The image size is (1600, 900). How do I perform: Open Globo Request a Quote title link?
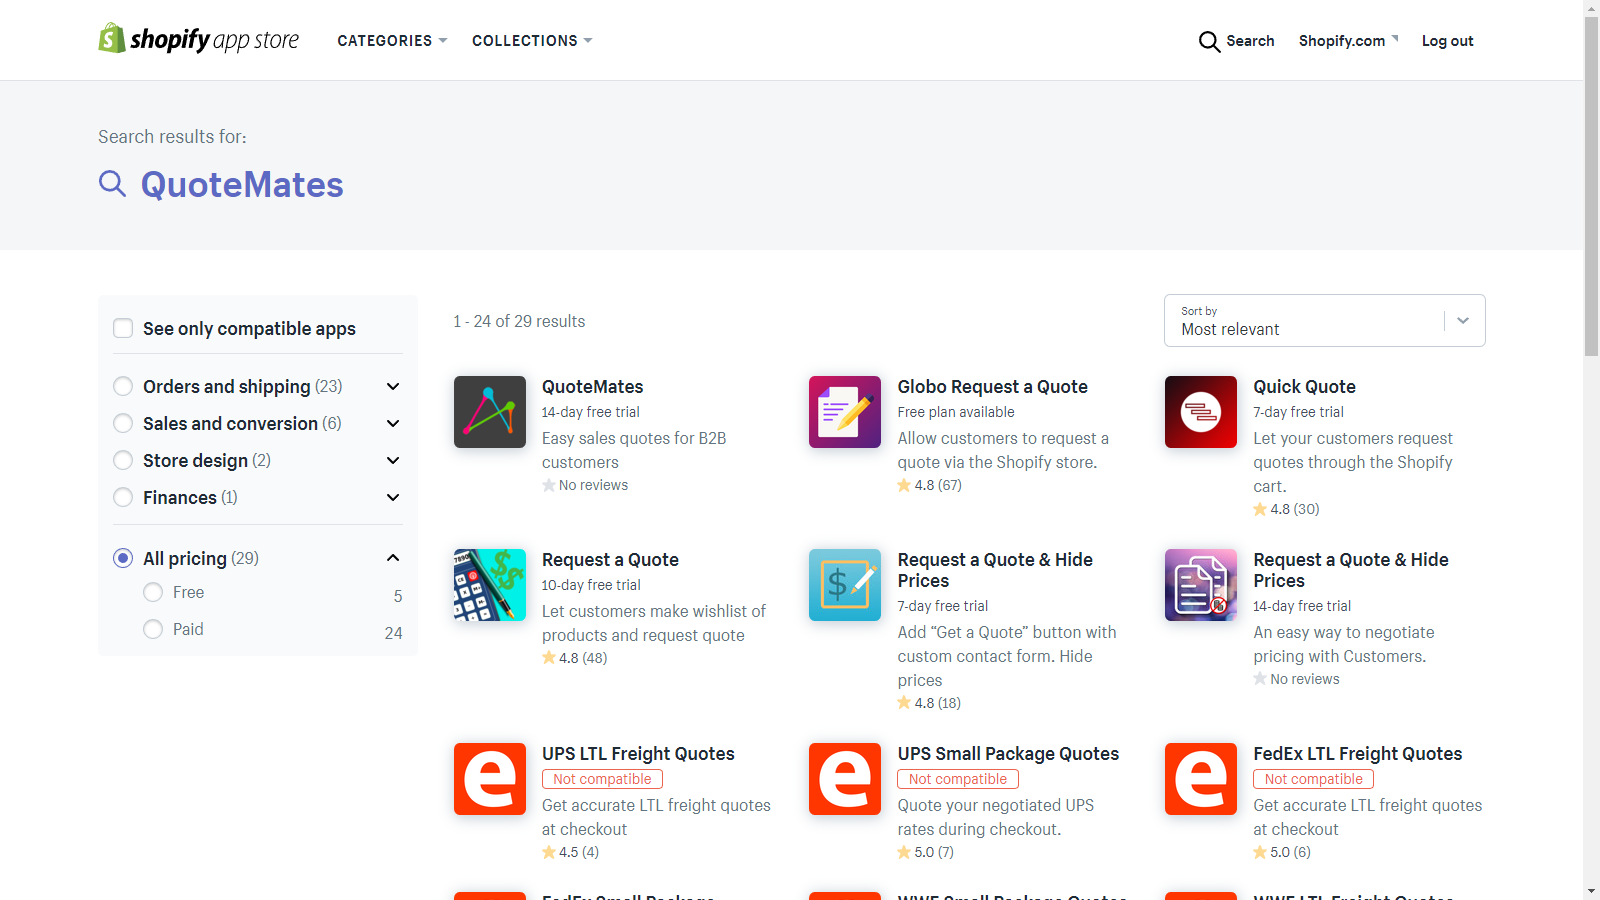point(992,387)
